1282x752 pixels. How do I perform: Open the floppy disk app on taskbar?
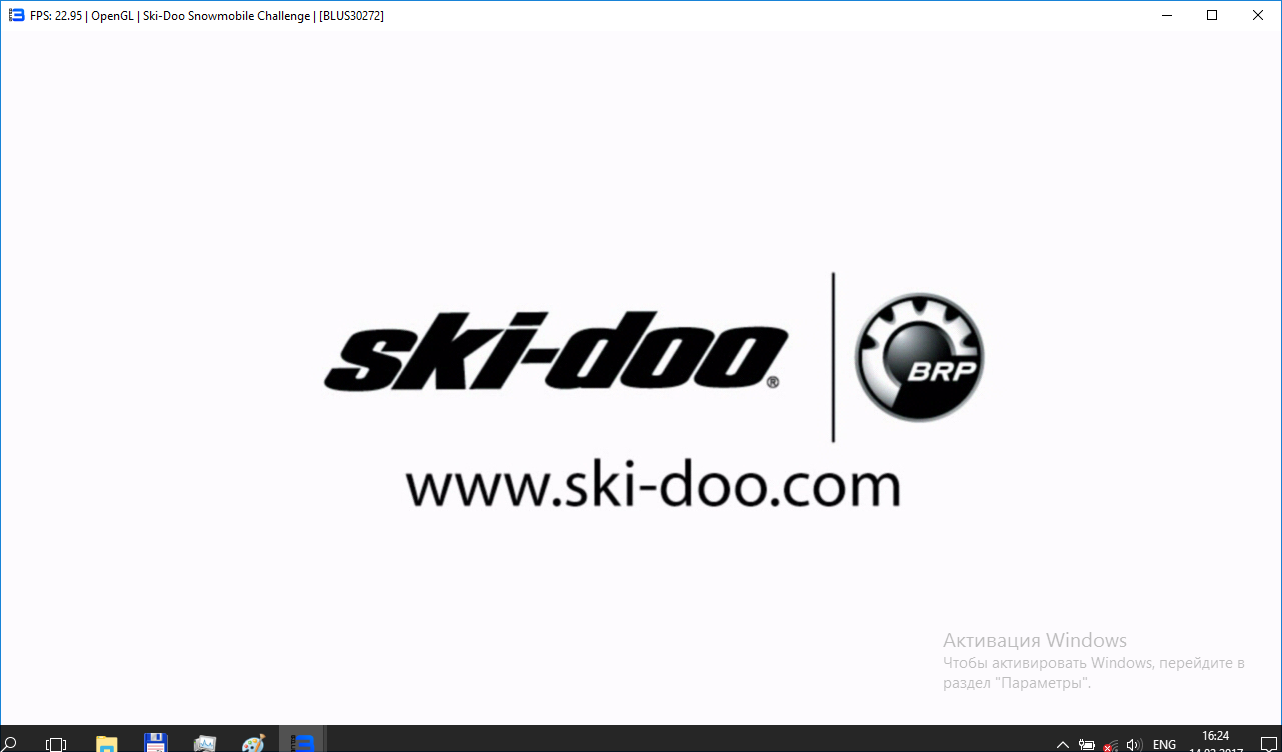[155, 743]
